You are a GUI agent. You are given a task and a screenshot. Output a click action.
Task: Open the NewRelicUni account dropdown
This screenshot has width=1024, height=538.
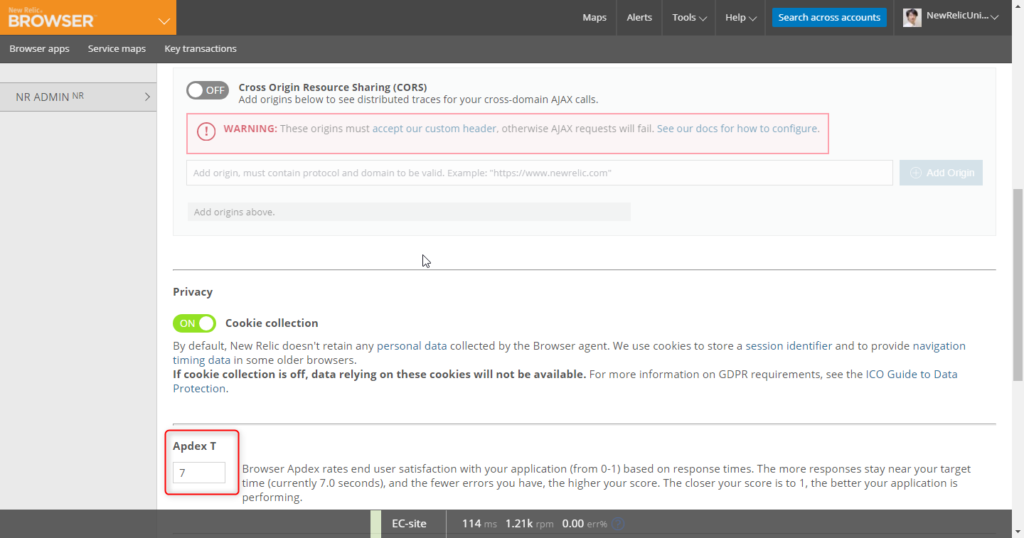point(962,16)
